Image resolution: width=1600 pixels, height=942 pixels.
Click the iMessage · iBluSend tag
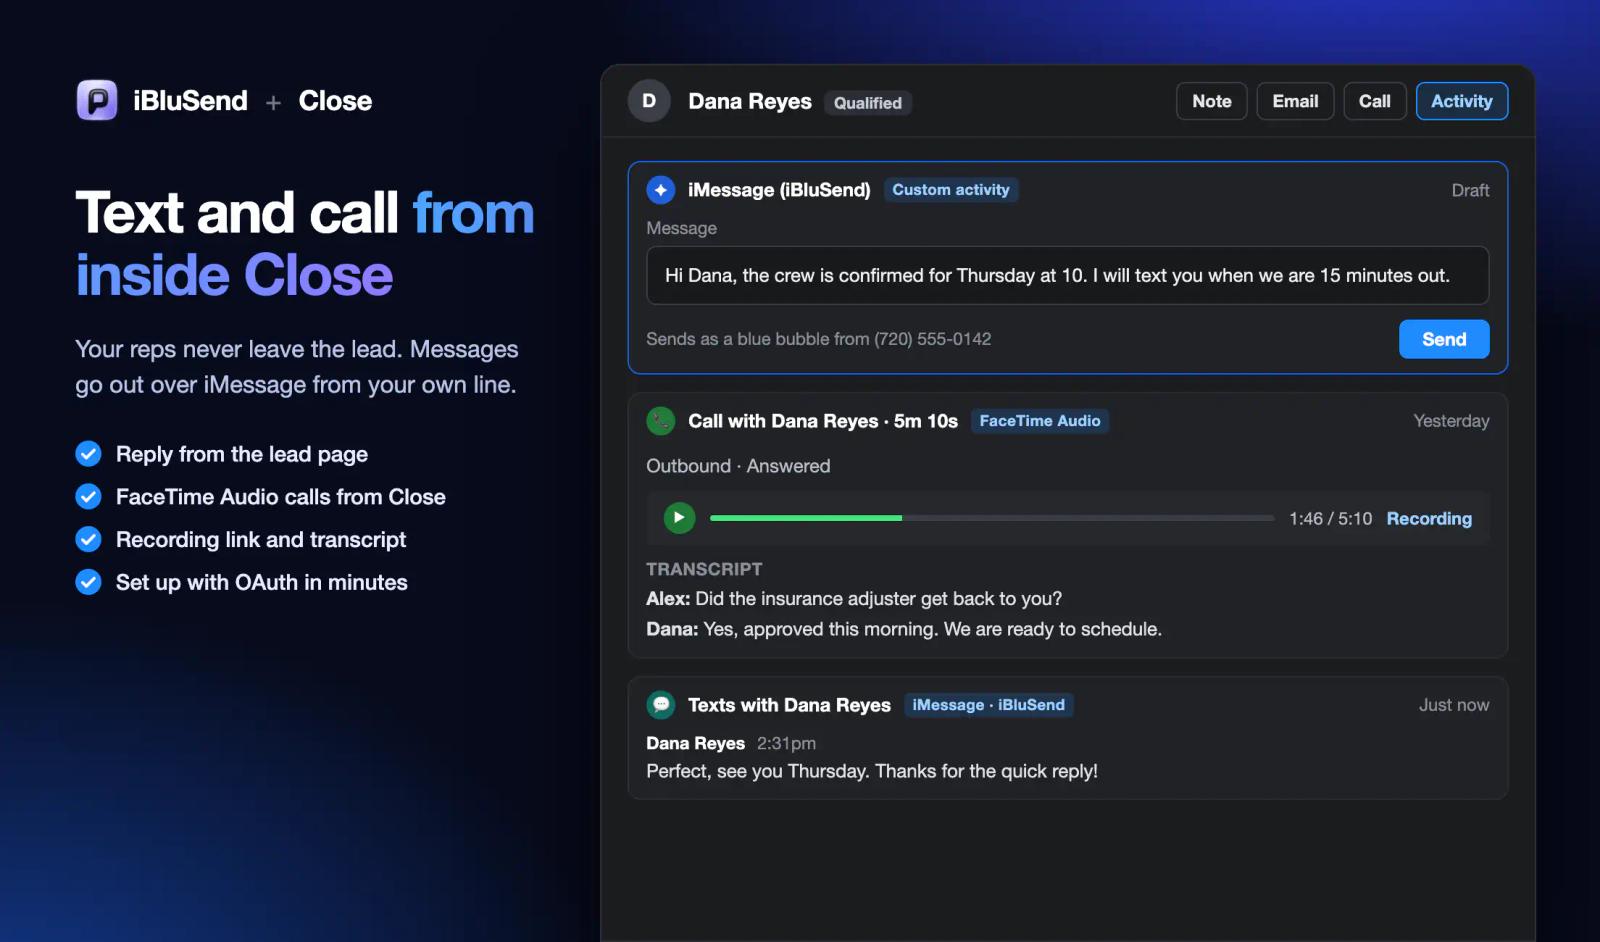(x=989, y=705)
